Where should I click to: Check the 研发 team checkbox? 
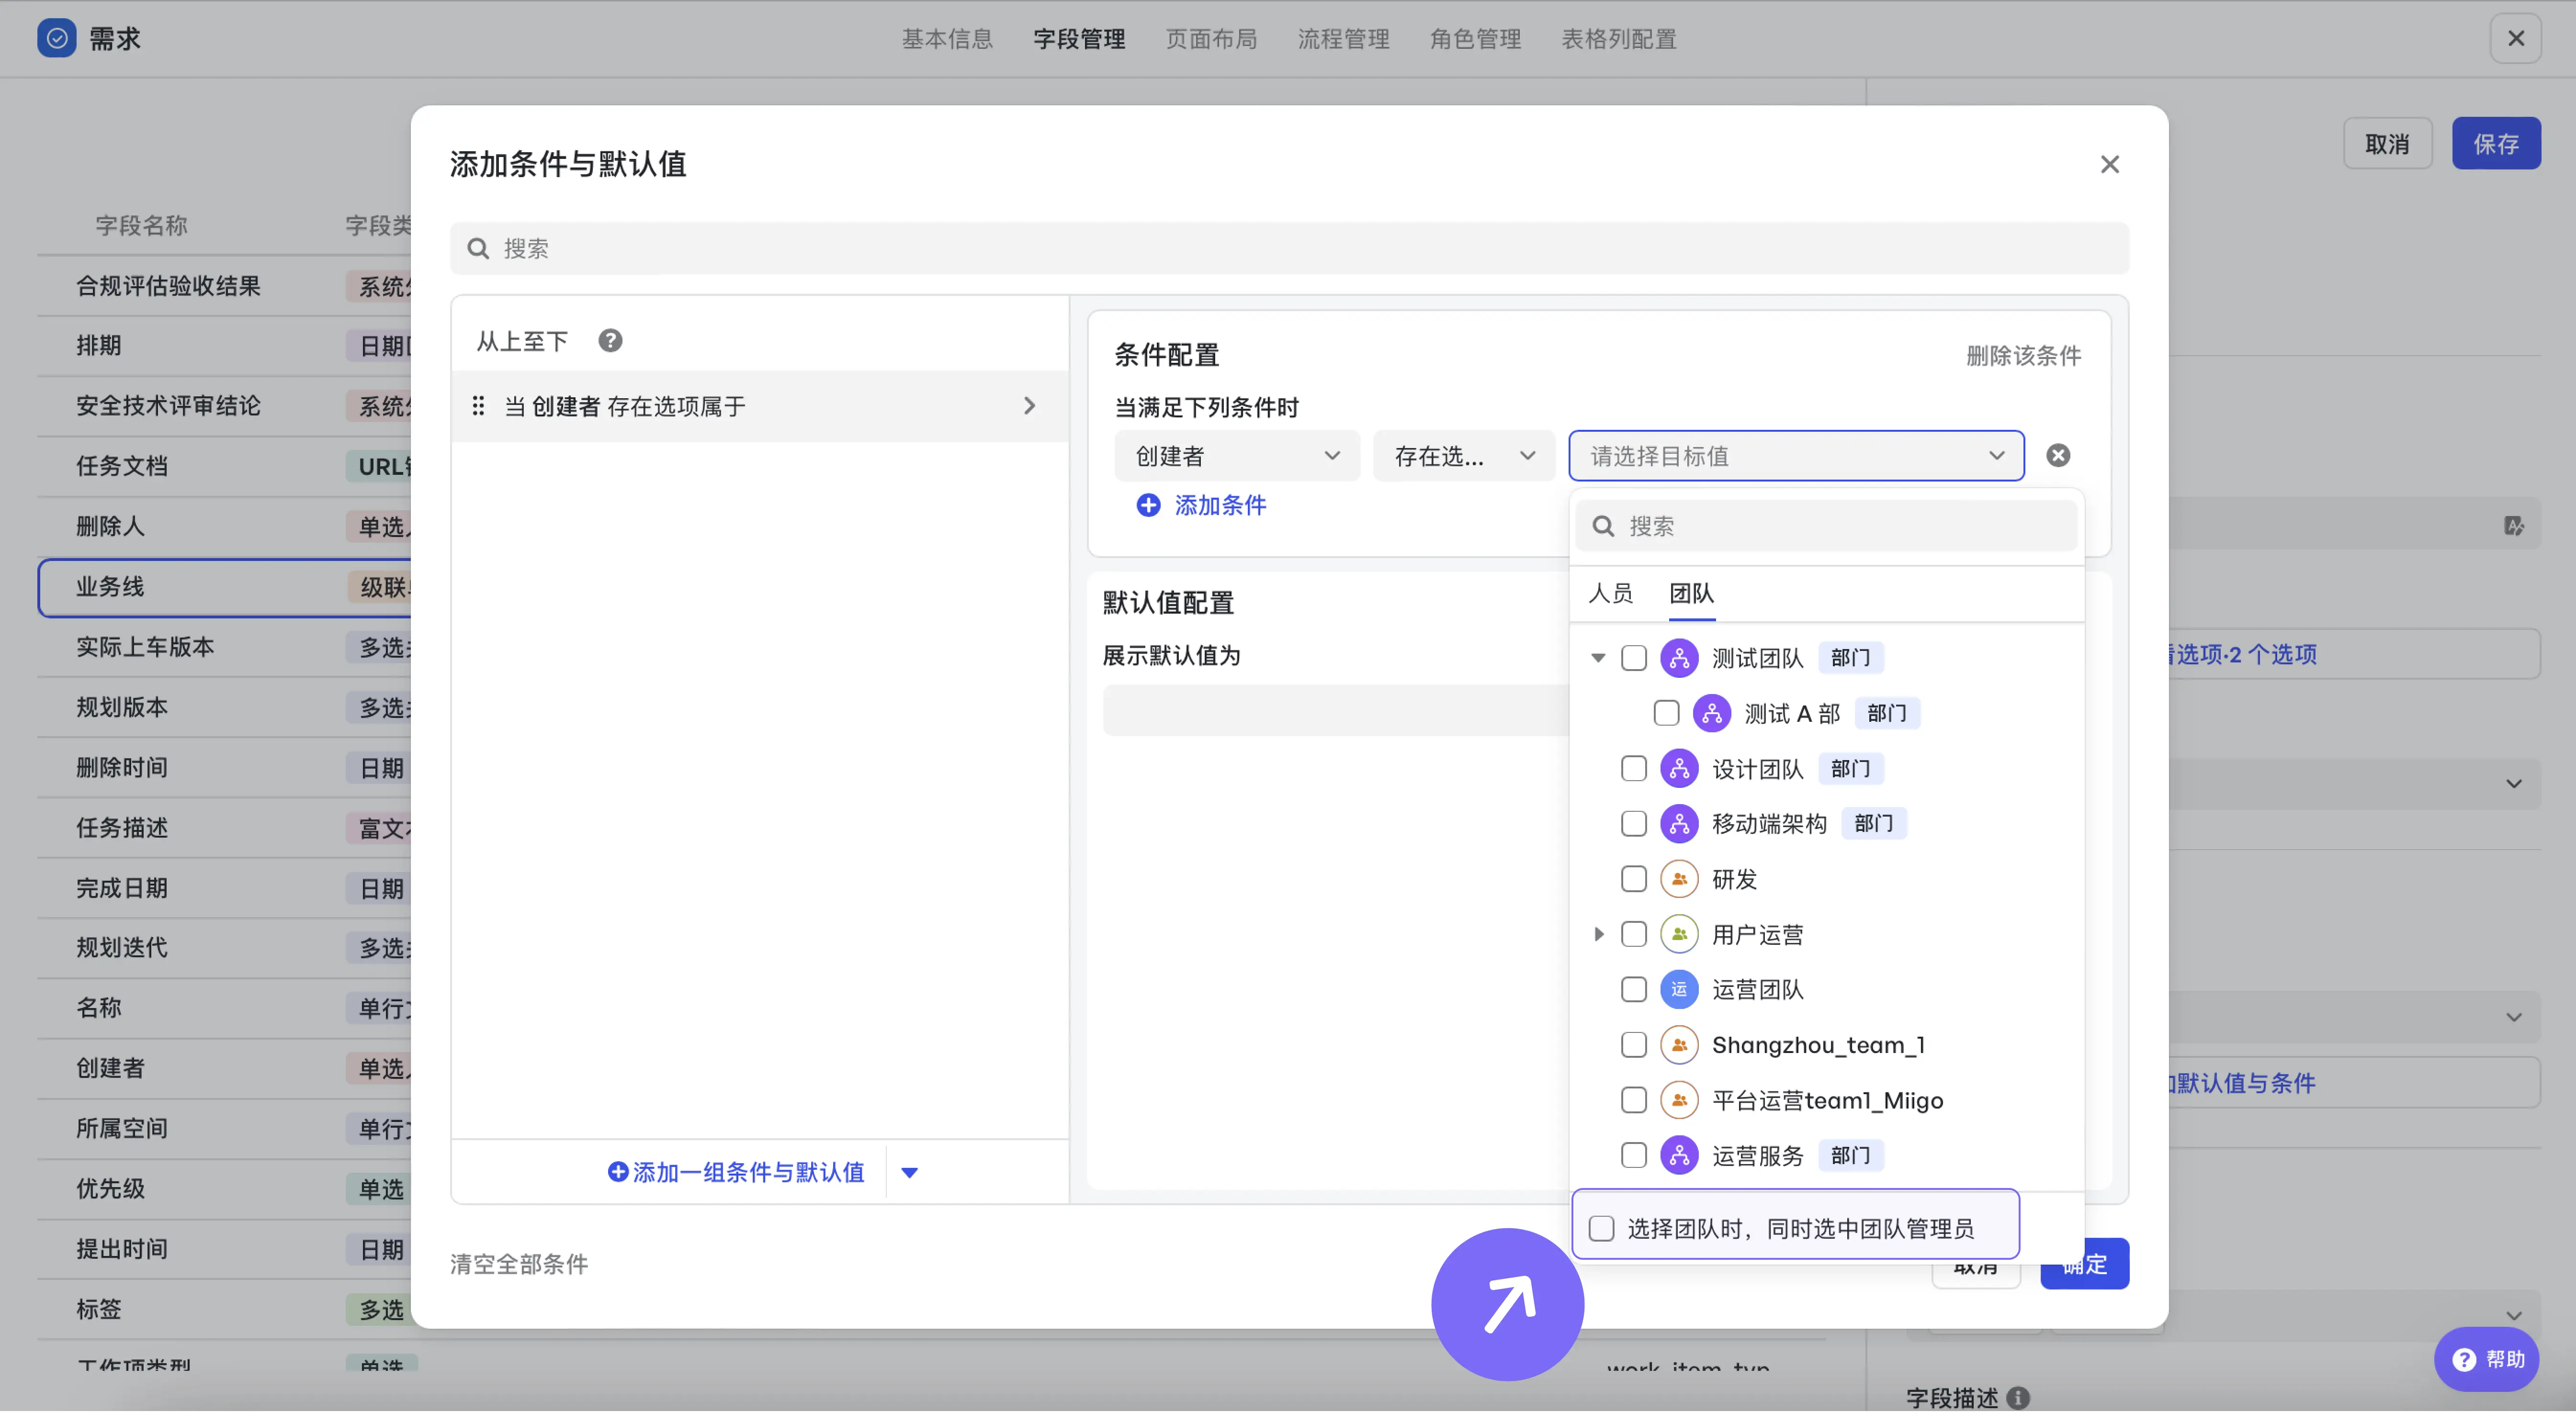point(1633,879)
